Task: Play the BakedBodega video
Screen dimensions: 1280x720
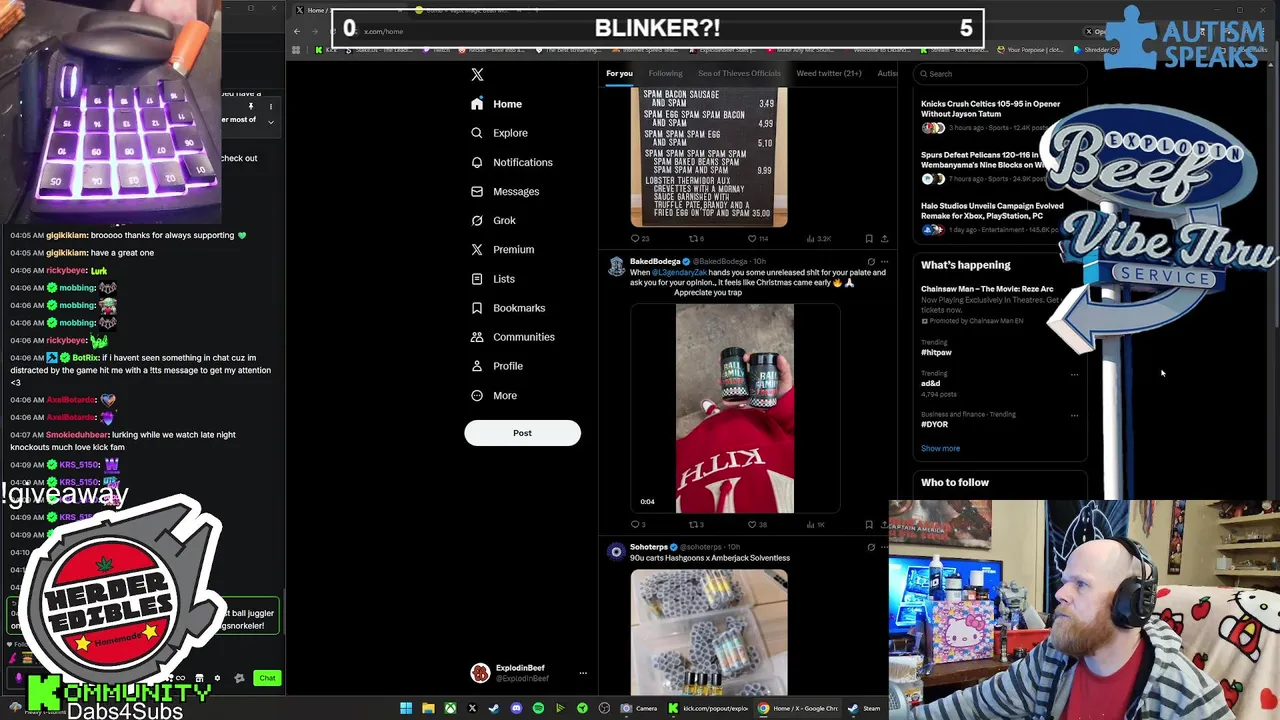Action: pos(735,408)
